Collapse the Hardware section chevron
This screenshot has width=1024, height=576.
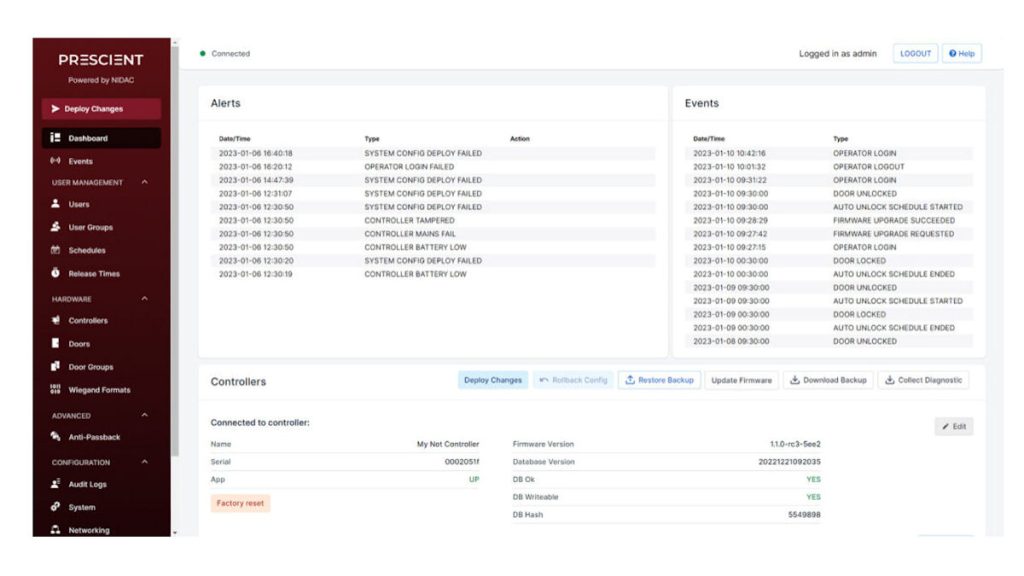click(x=145, y=298)
